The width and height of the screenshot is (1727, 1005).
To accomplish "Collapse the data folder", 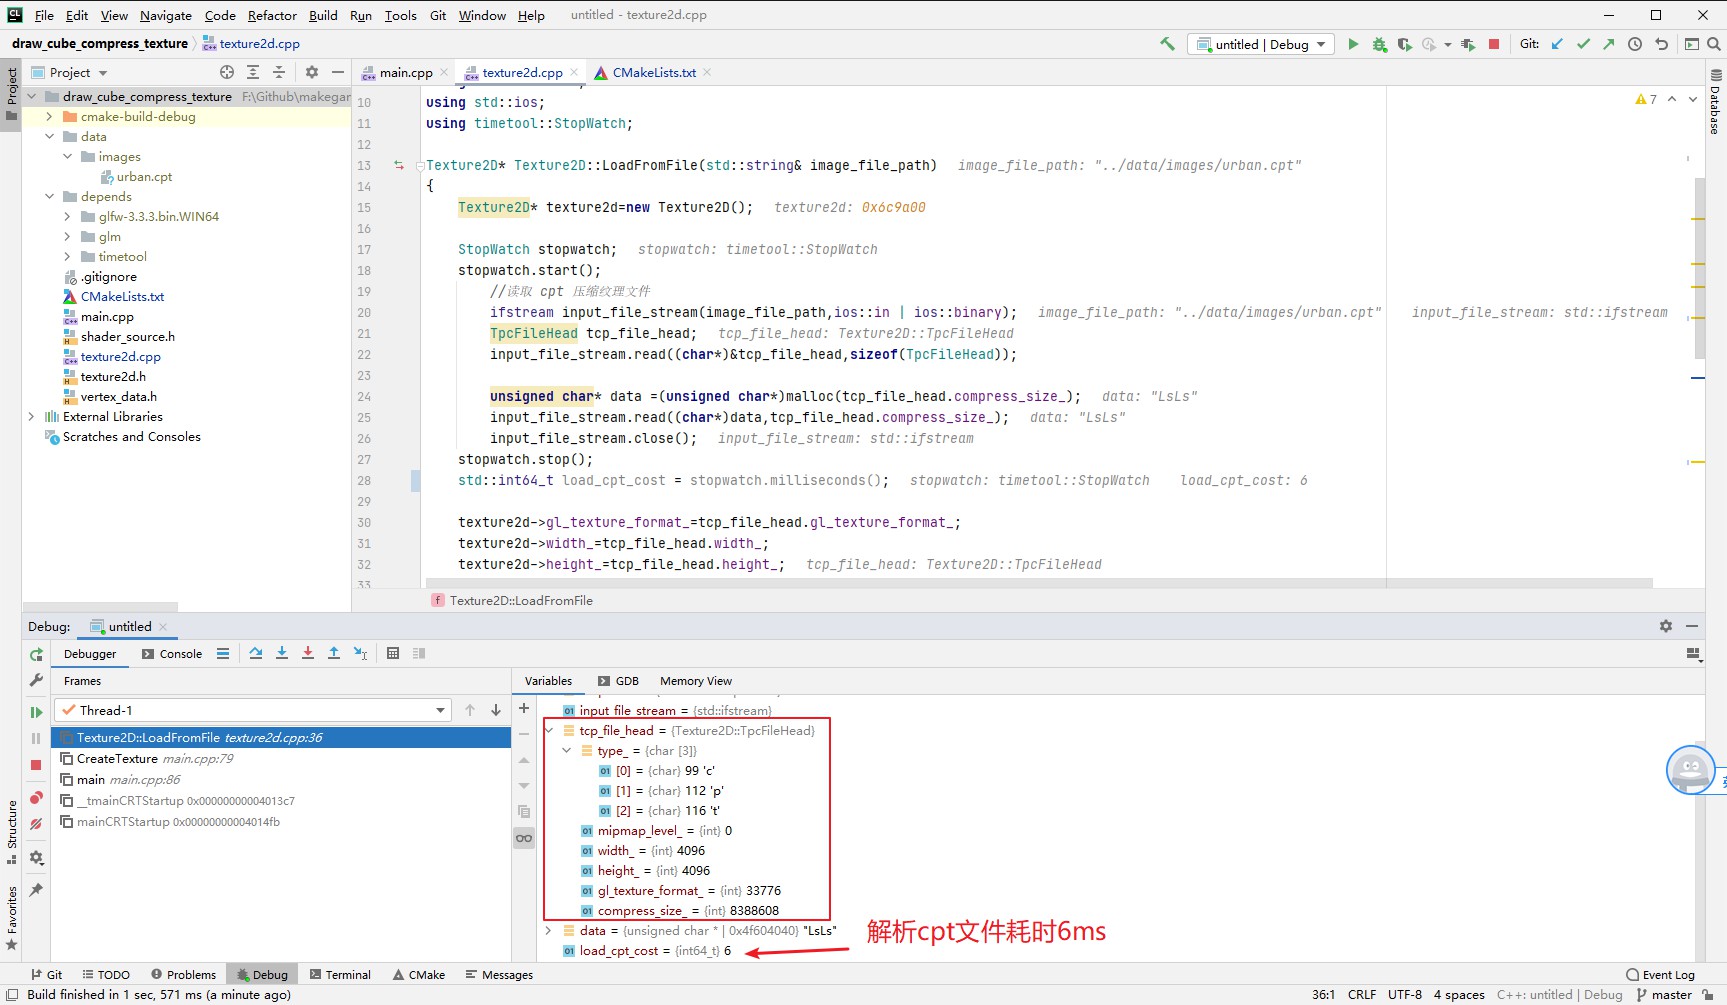I will (49, 136).
